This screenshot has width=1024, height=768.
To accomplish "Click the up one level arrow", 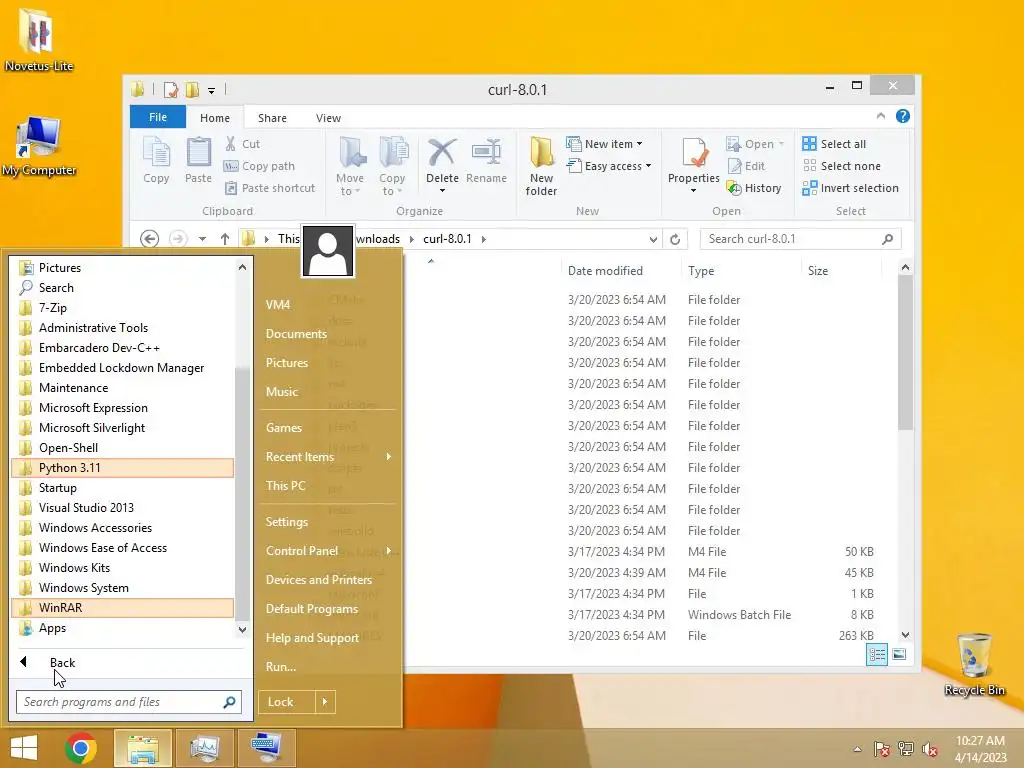I will pos(225,239).
